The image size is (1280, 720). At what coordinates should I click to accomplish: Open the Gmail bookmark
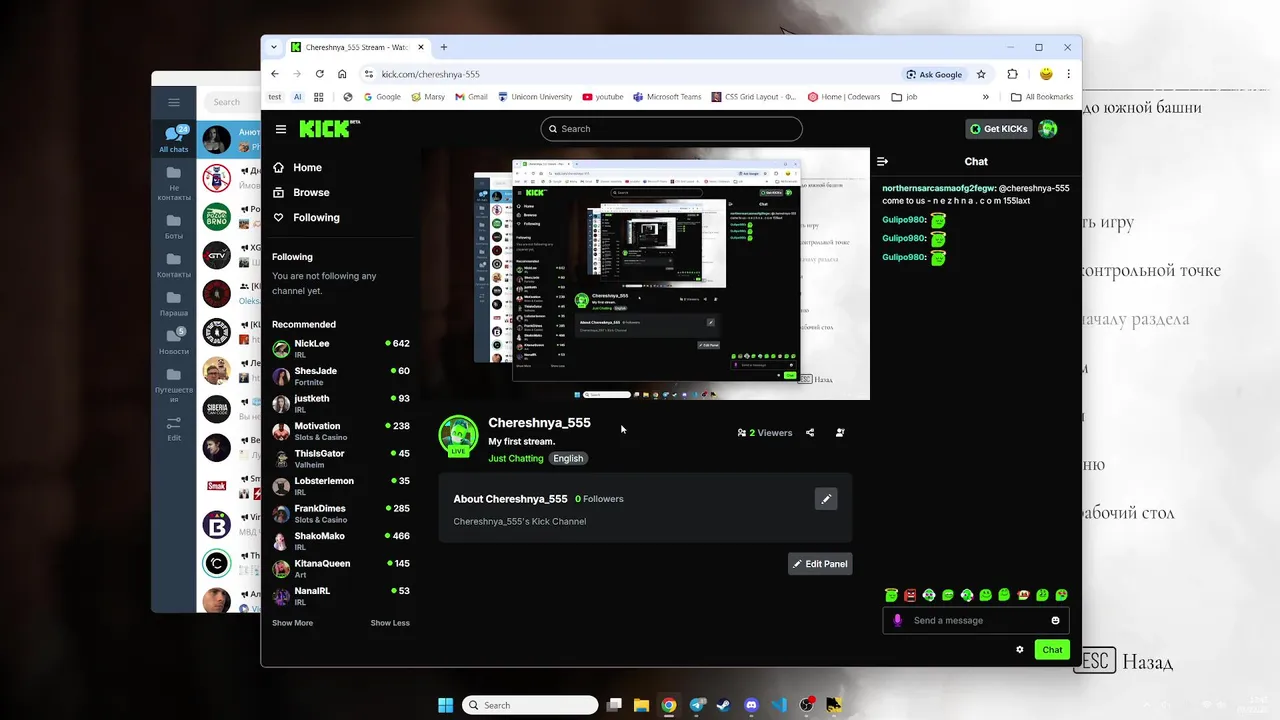(471, 97)
